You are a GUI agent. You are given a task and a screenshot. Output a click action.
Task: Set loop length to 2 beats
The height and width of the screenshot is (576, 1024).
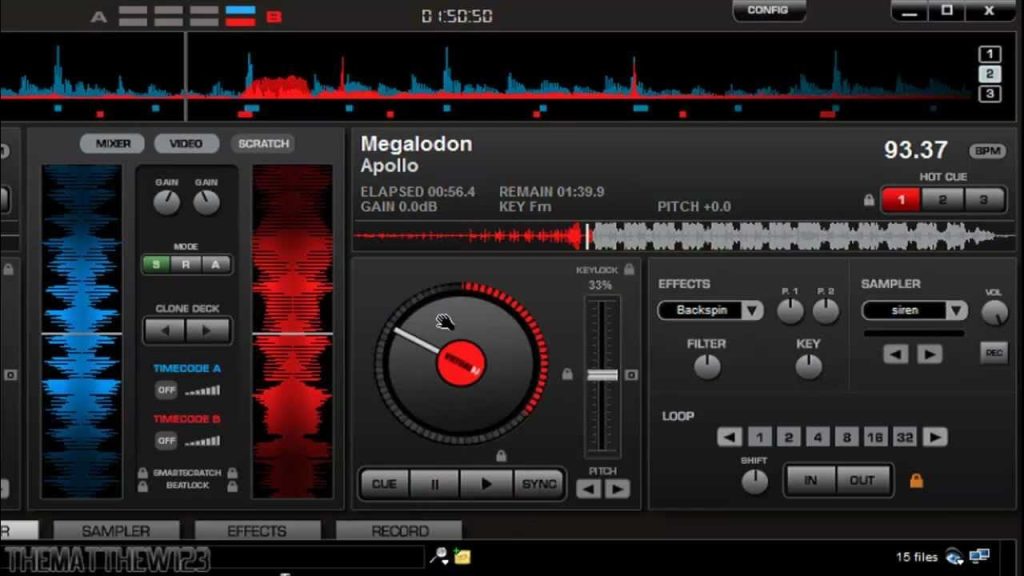(x=789, y=437)
